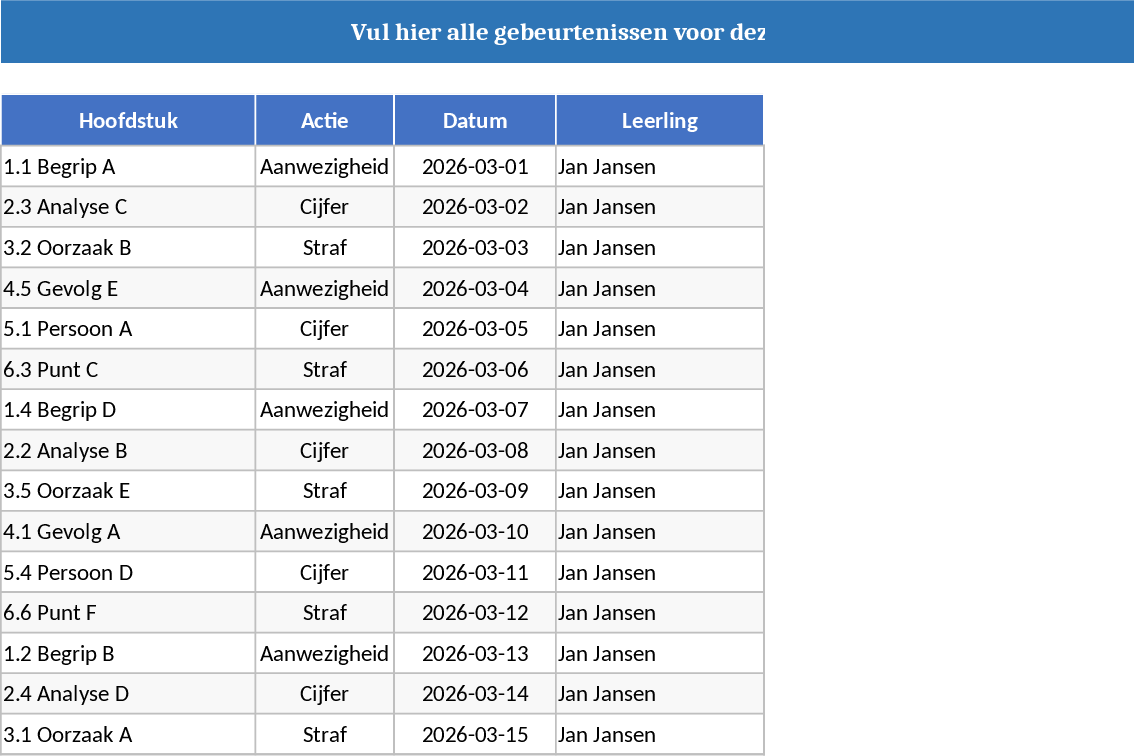Select the Actie column header
This screenshot has height=756, width=1134.
point(325,121)
